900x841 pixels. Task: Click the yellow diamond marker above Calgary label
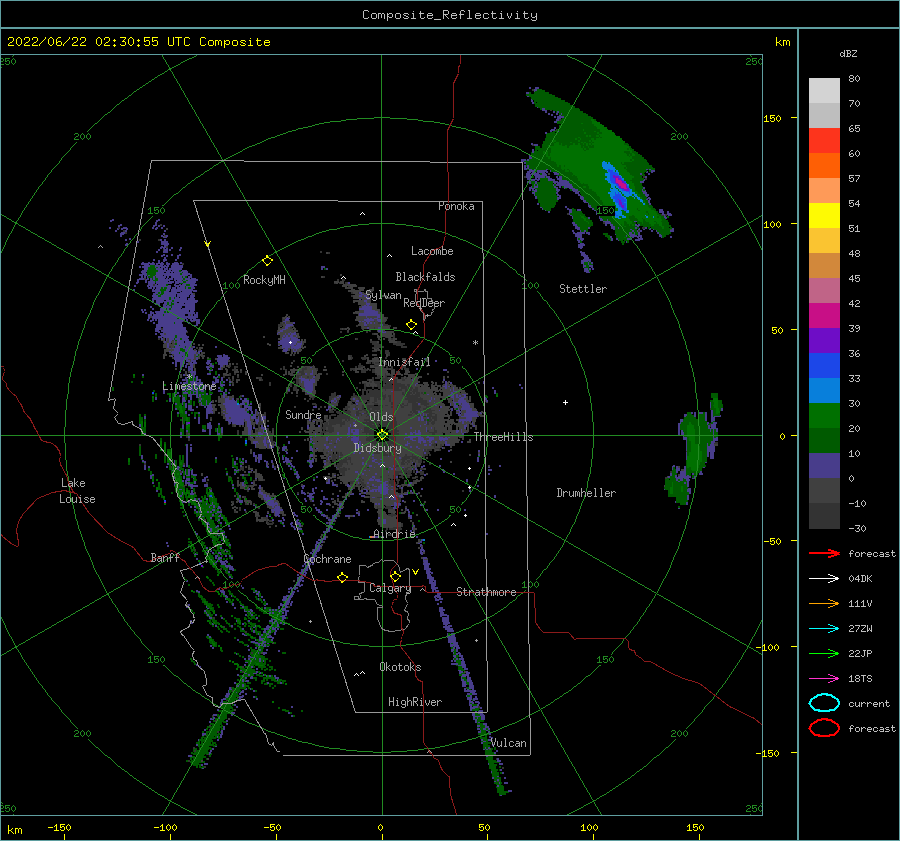[x=395, y=576]
